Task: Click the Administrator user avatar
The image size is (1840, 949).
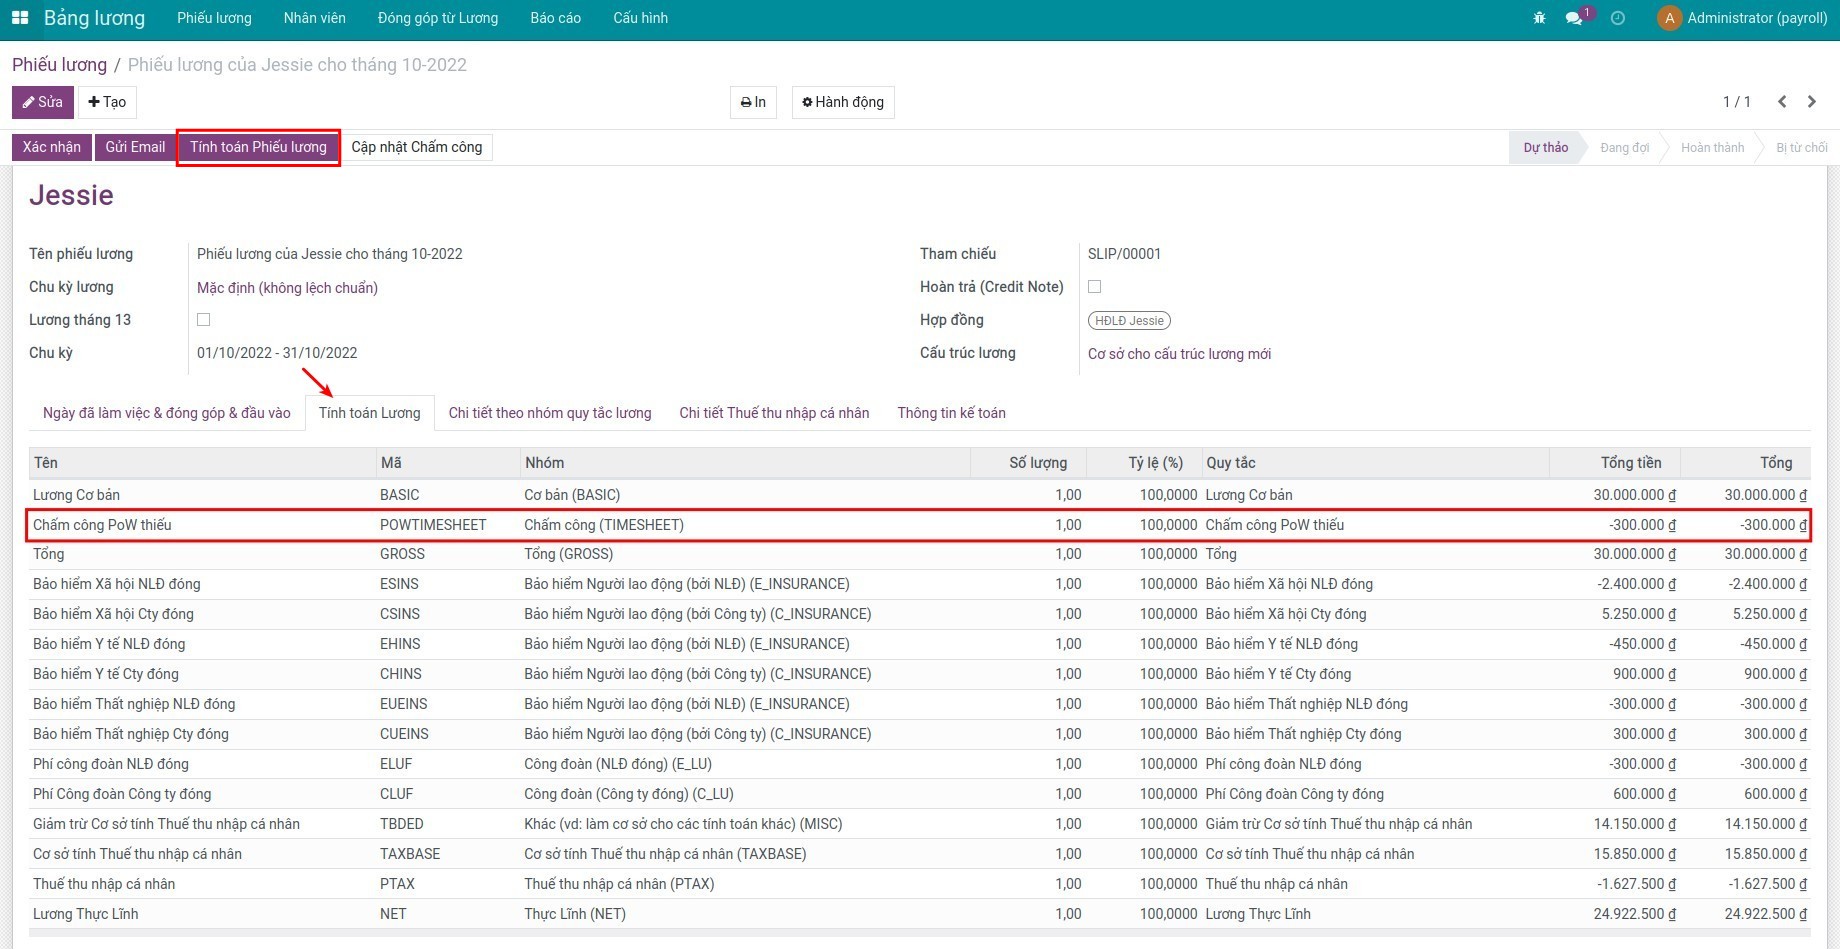Action: click(x=1668, y=18)
